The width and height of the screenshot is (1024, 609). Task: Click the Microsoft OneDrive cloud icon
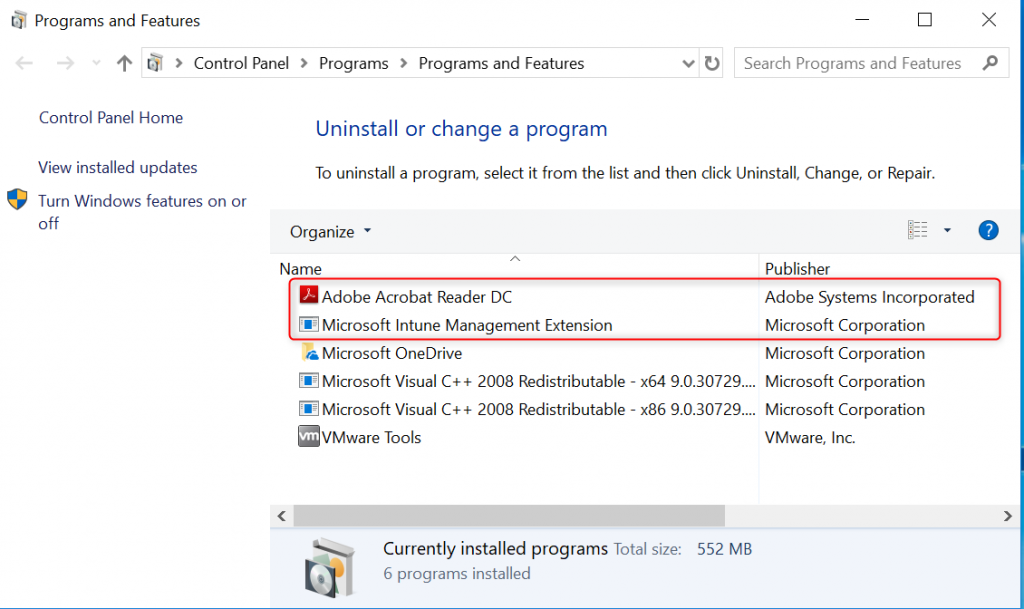coord(308,353)
